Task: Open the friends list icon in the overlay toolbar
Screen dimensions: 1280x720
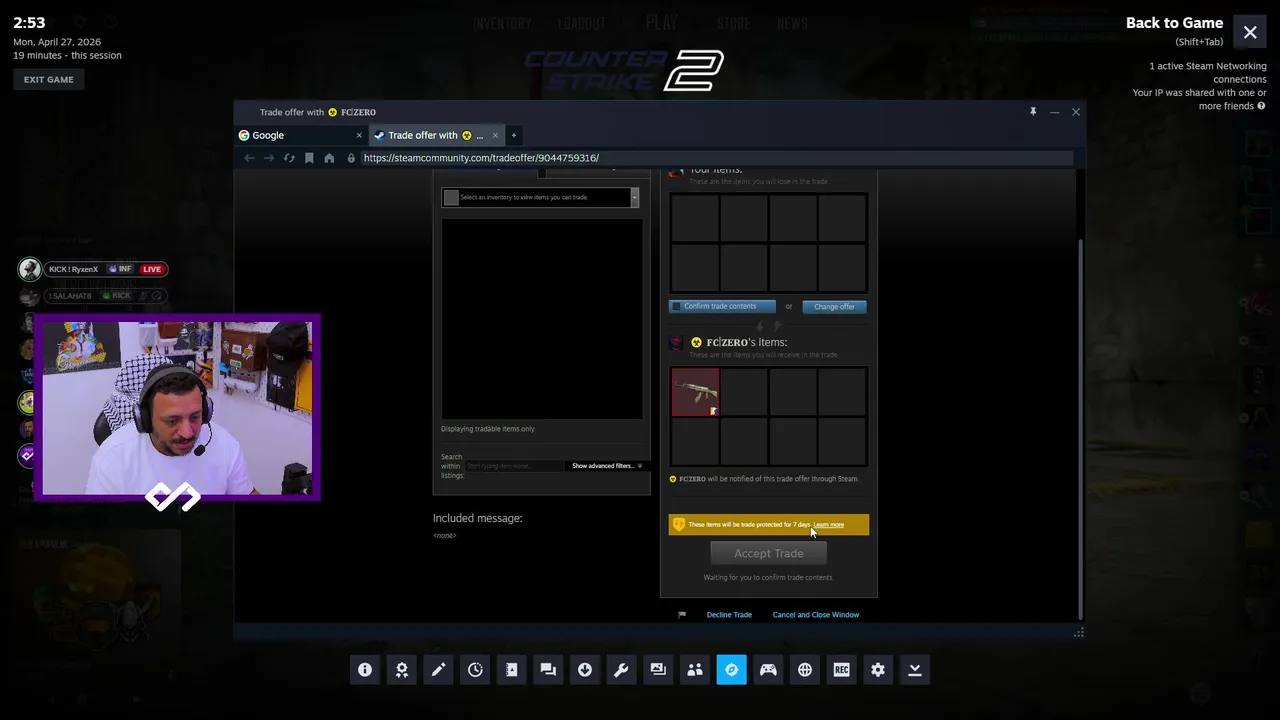Action: [x=695, y=670]
